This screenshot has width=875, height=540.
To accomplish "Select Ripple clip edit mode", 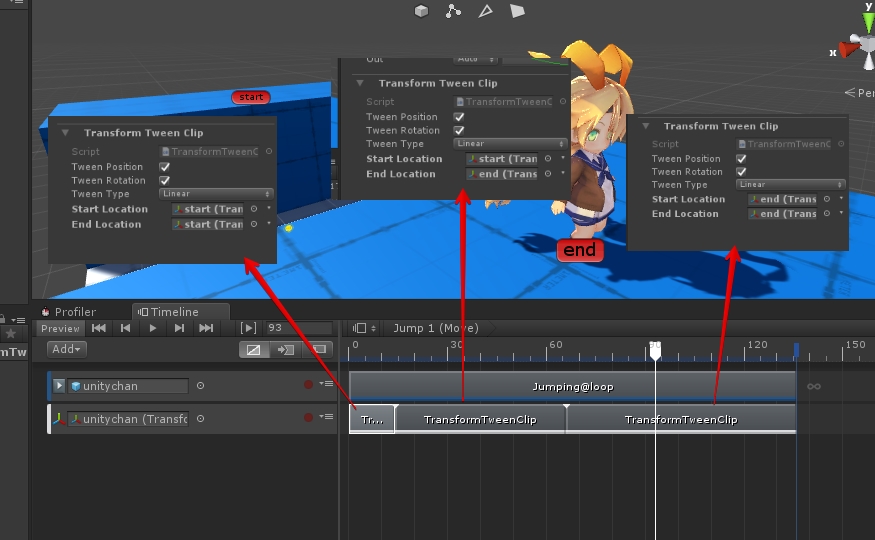I will 285,350.
